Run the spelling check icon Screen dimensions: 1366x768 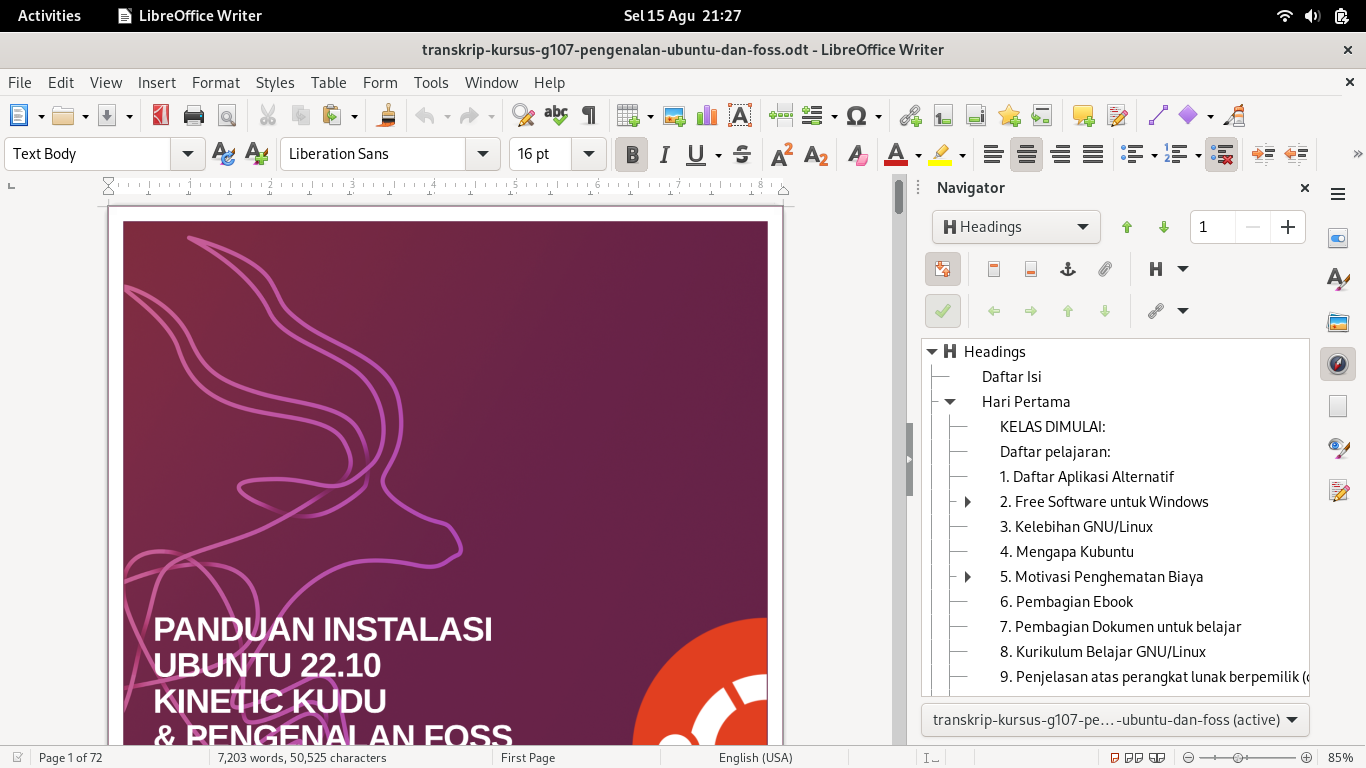[x=556, y=116]
